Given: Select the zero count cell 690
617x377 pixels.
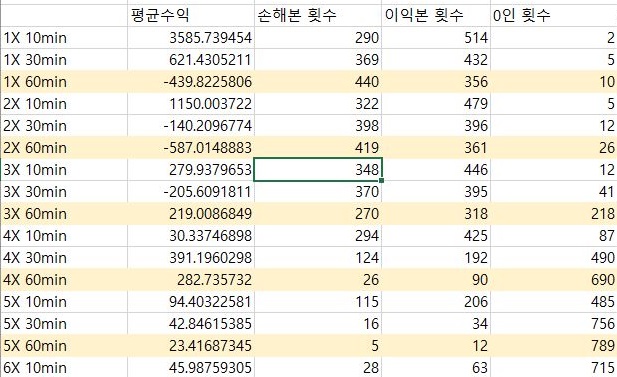Looking at the screenshot, I should click(x=554, y=280).
